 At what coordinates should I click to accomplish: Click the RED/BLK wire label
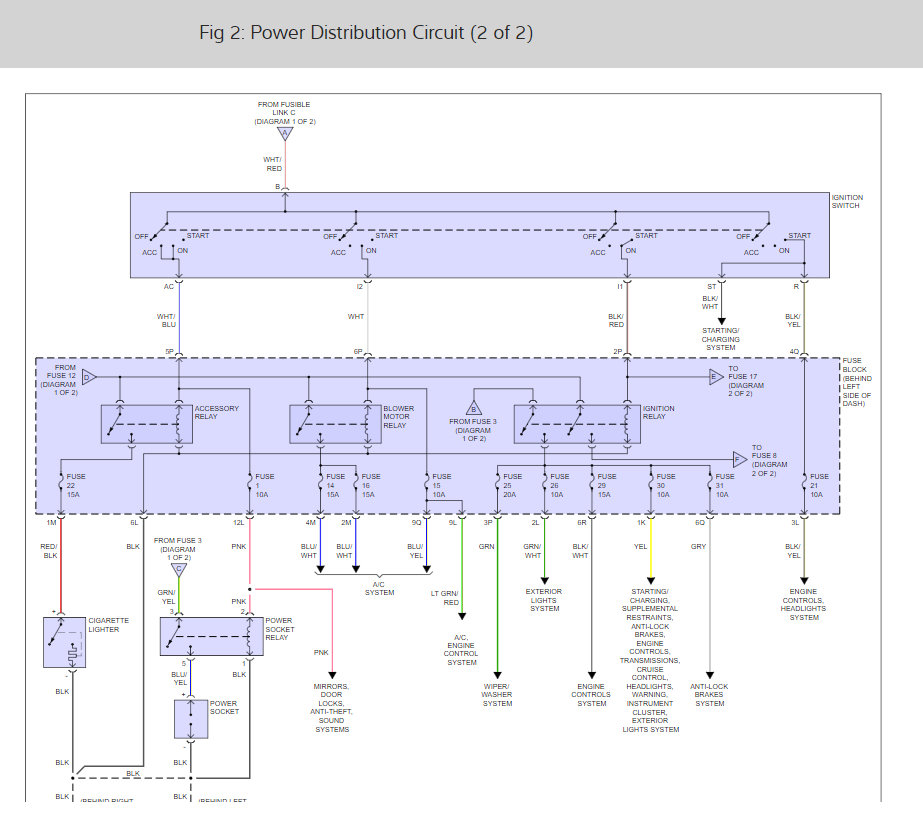click(49, 551)
